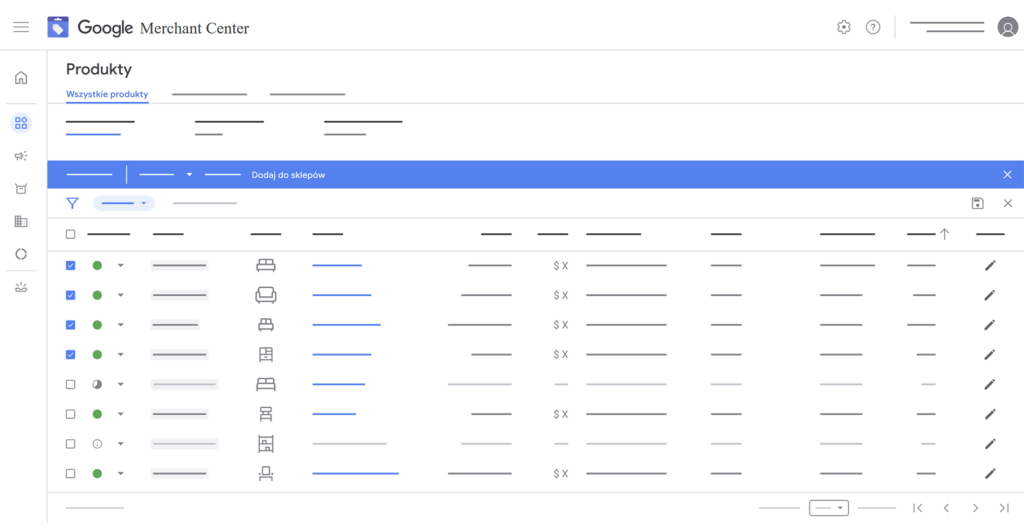Check the fifth product row checkbox
1024x529 pixels.
70,384
